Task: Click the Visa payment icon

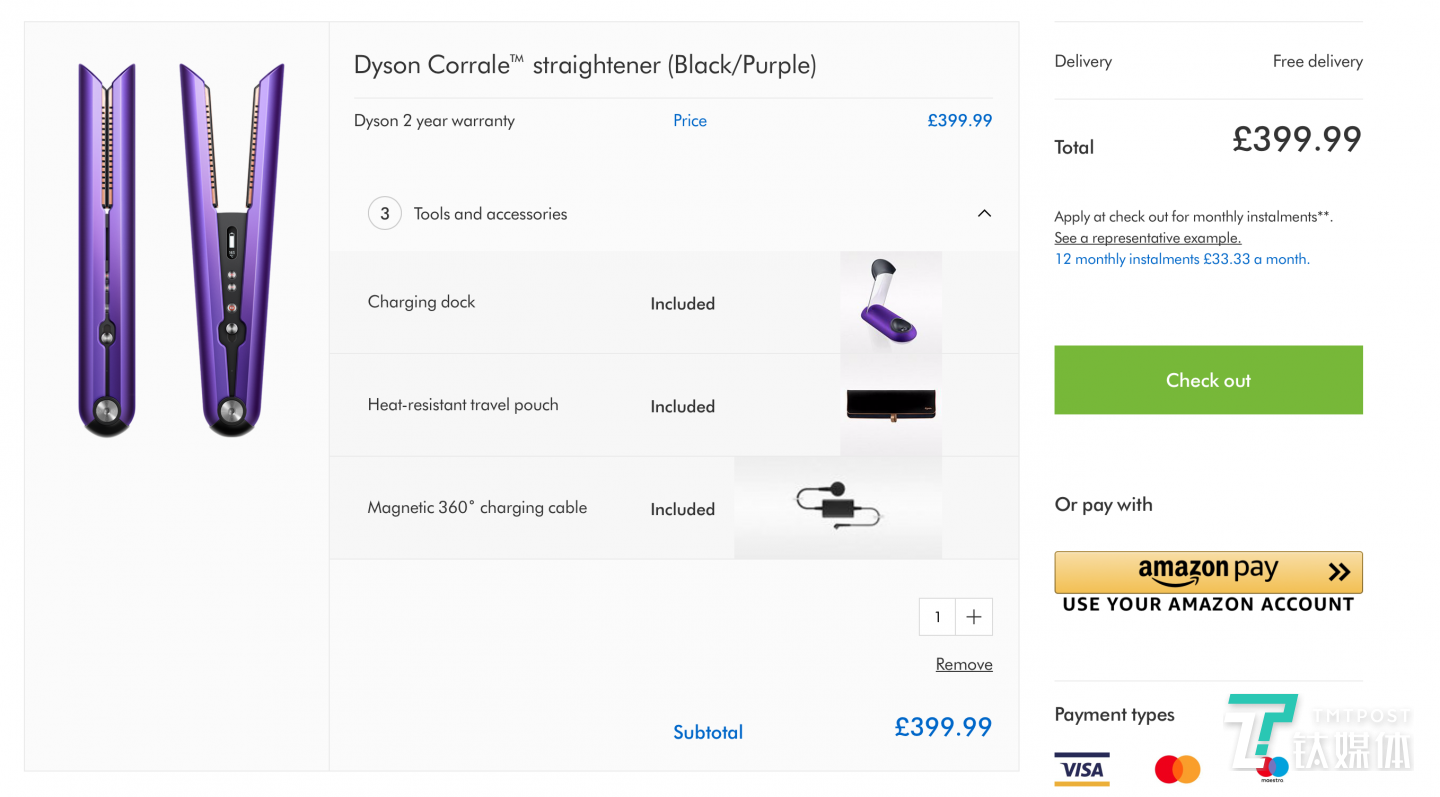Action: click(1082, 769)
